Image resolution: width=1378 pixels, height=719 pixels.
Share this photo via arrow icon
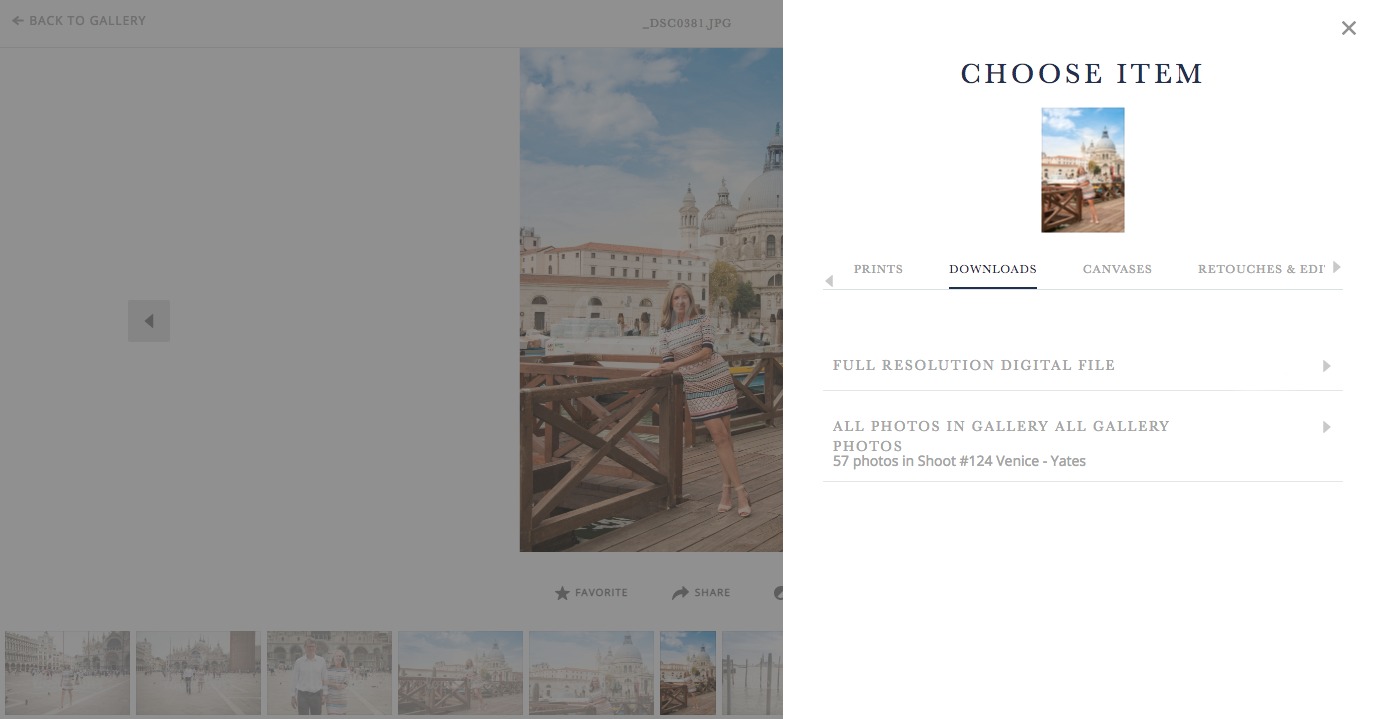(680, 593)
